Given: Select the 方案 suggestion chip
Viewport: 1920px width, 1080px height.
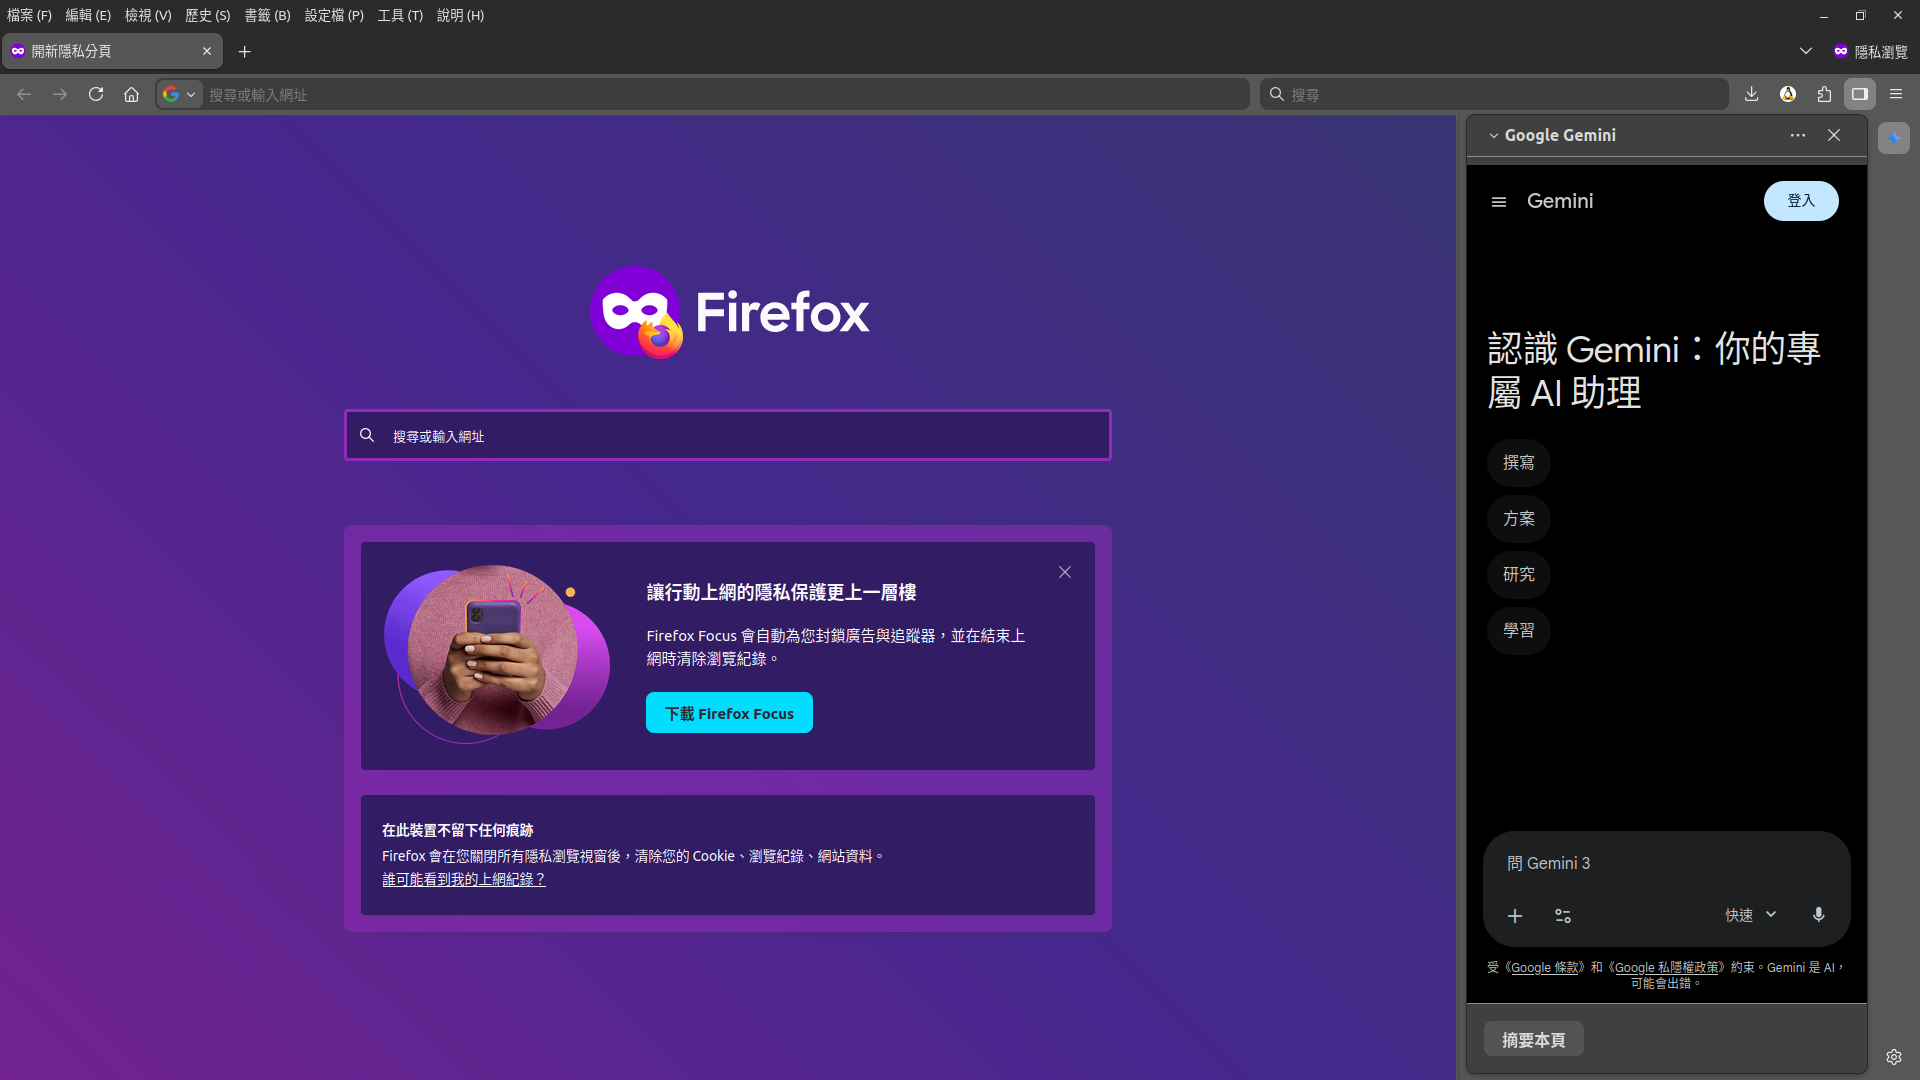Looking at the screenshot, I should pos(1518,519).
